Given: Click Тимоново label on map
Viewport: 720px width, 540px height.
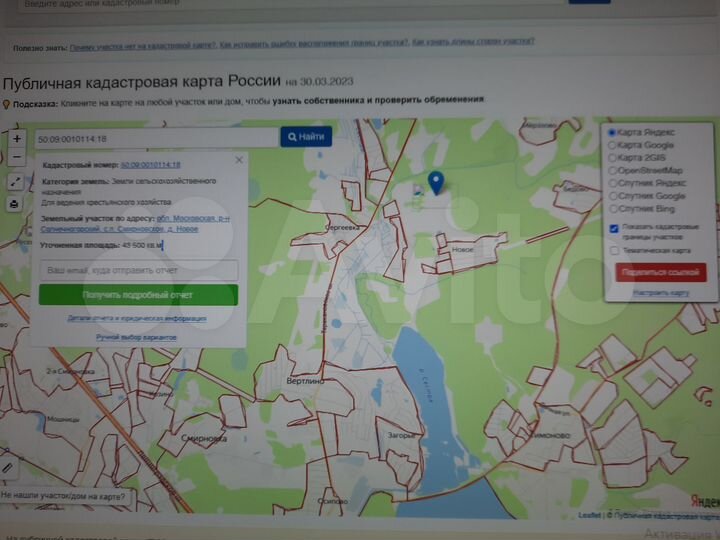Looking at the screenshot, I should [549, 435].
